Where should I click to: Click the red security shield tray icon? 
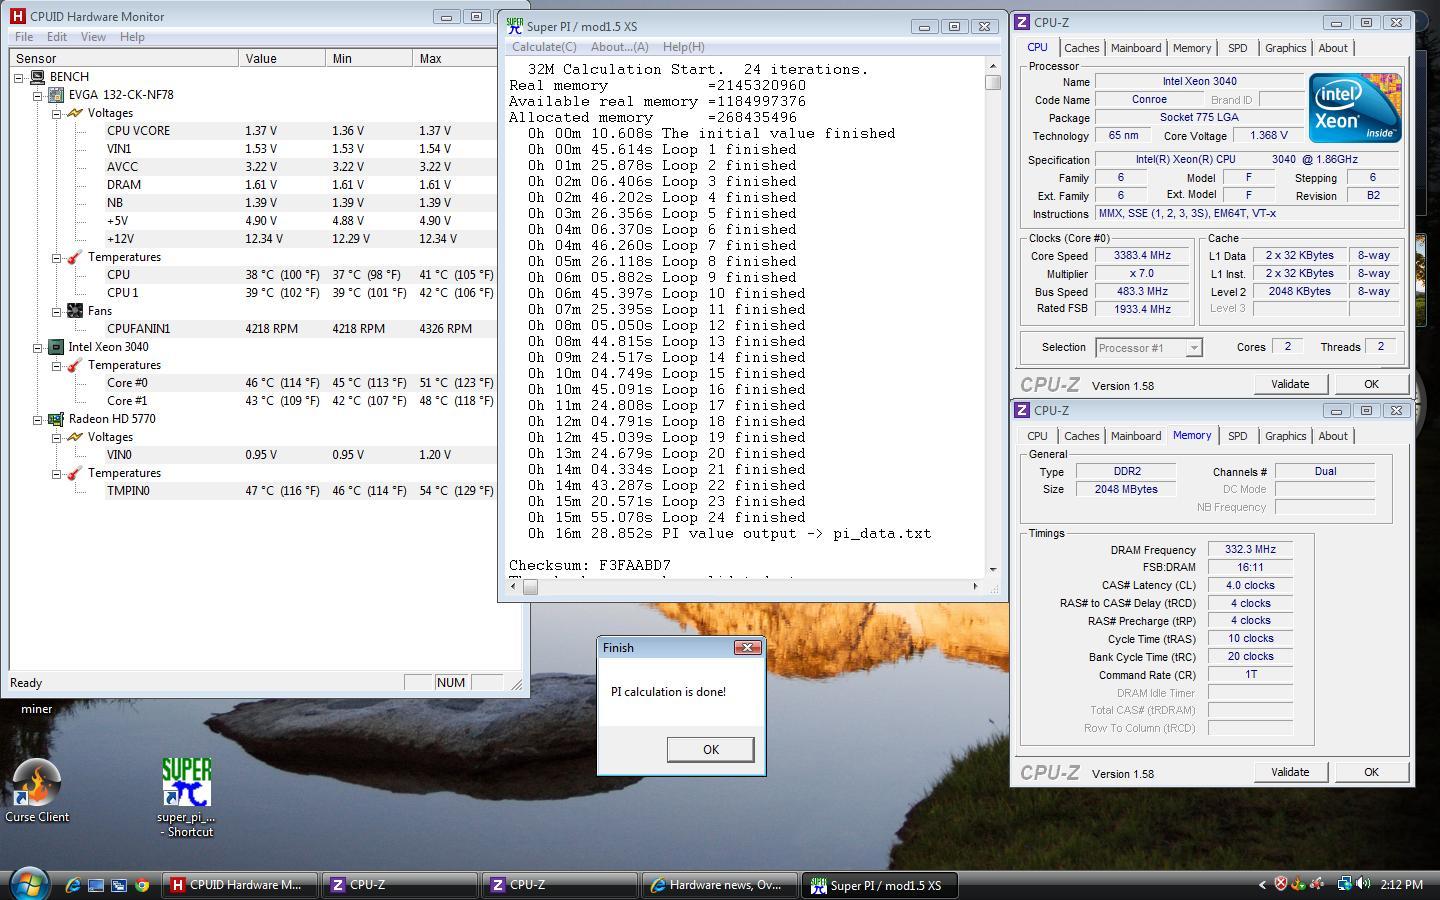pyautogui.click(x=1280, y=884)
